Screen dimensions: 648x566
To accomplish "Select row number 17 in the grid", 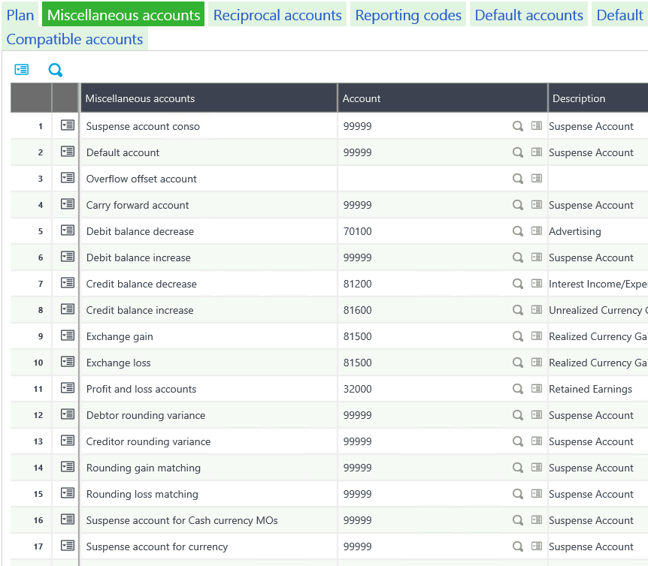I will point(38,547).
